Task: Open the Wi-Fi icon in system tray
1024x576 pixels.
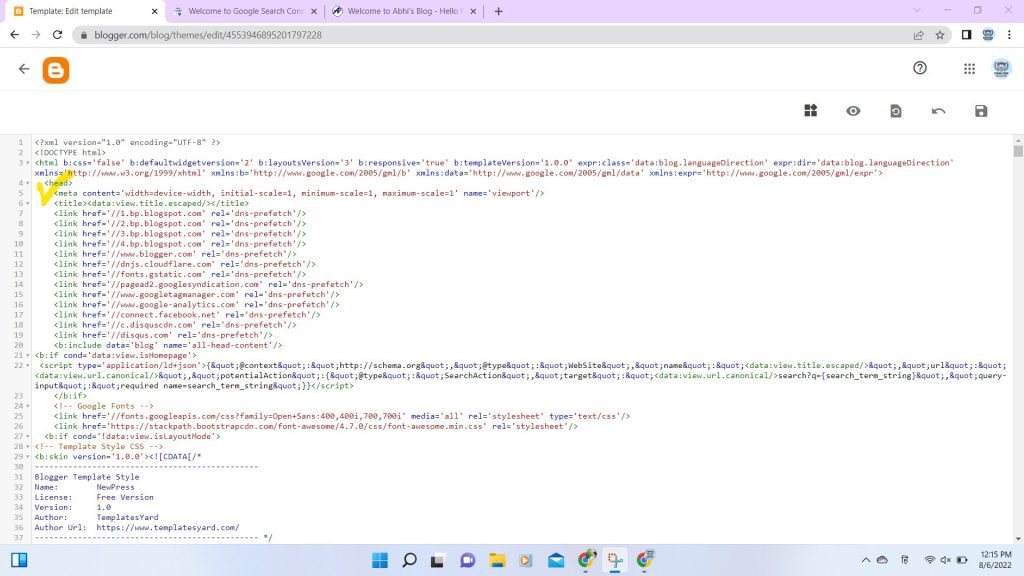Action: click(x=930, y=560)
